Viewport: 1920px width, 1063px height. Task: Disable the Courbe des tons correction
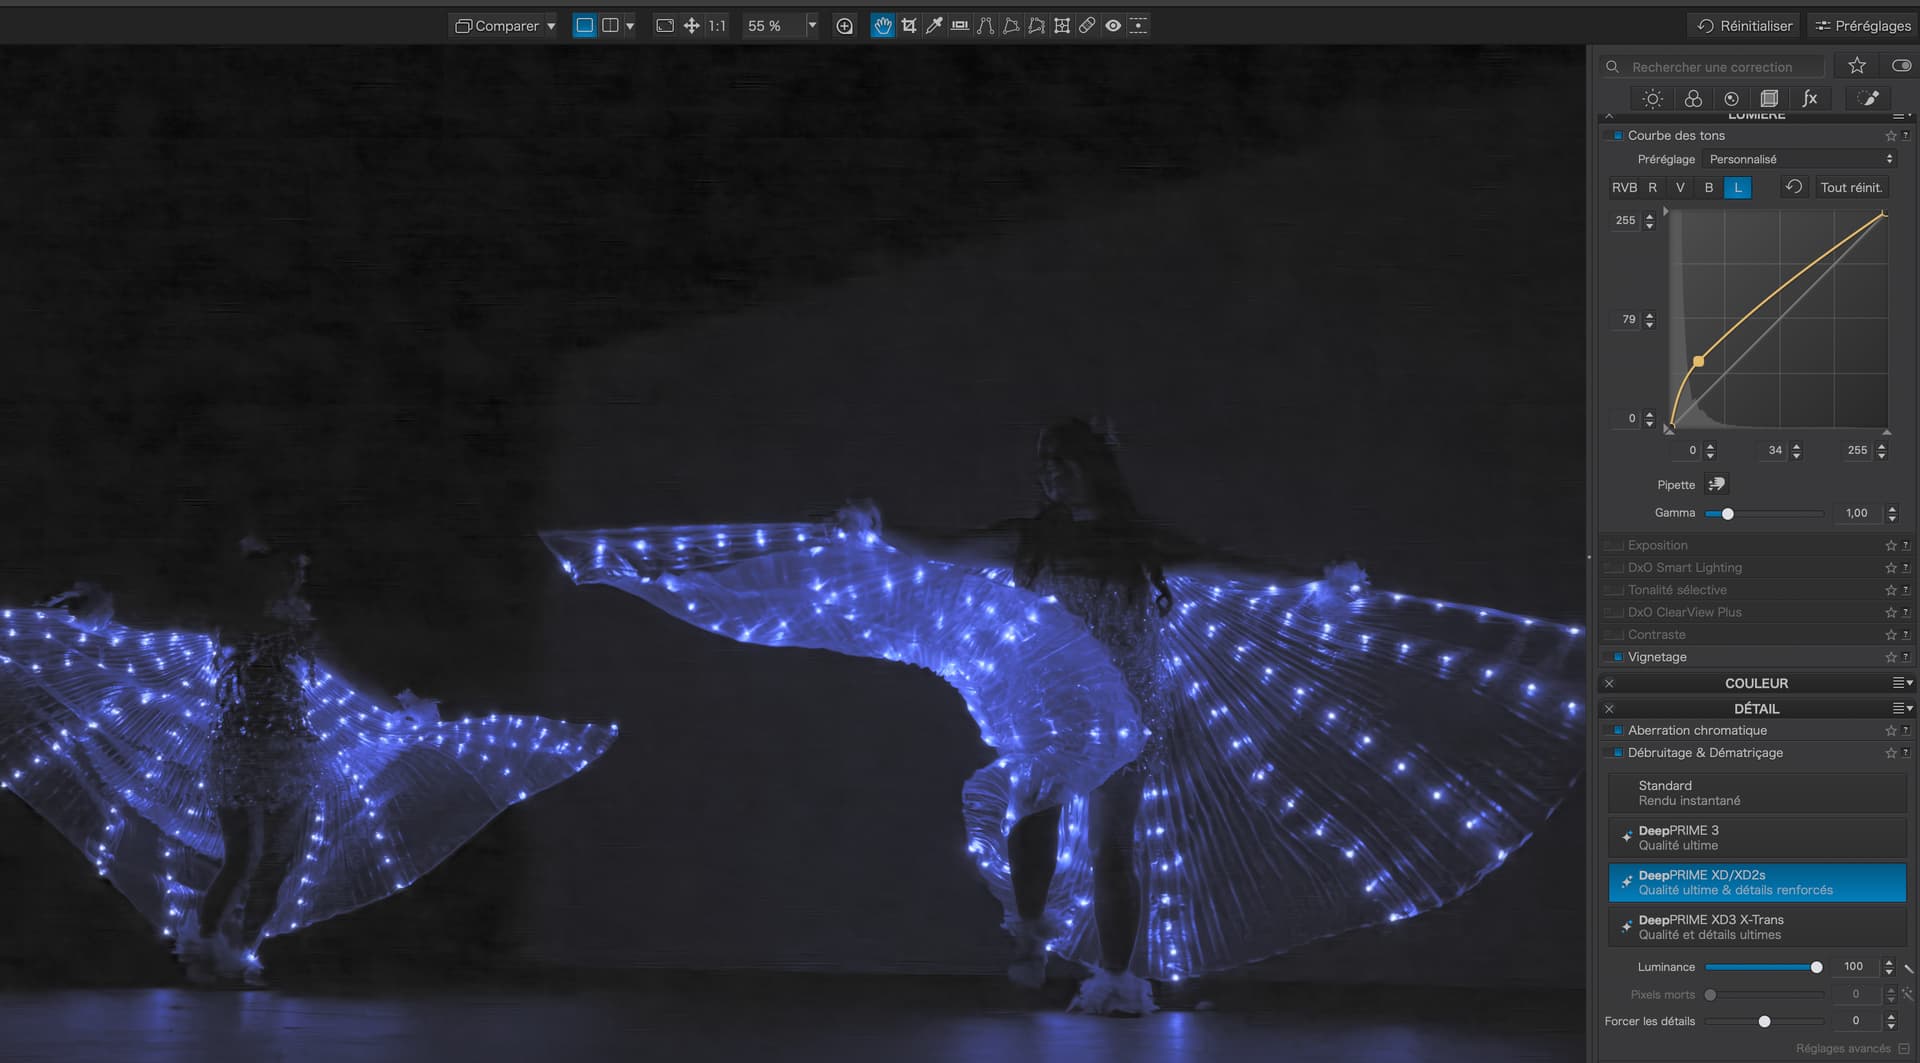(x=1617, y=136)
